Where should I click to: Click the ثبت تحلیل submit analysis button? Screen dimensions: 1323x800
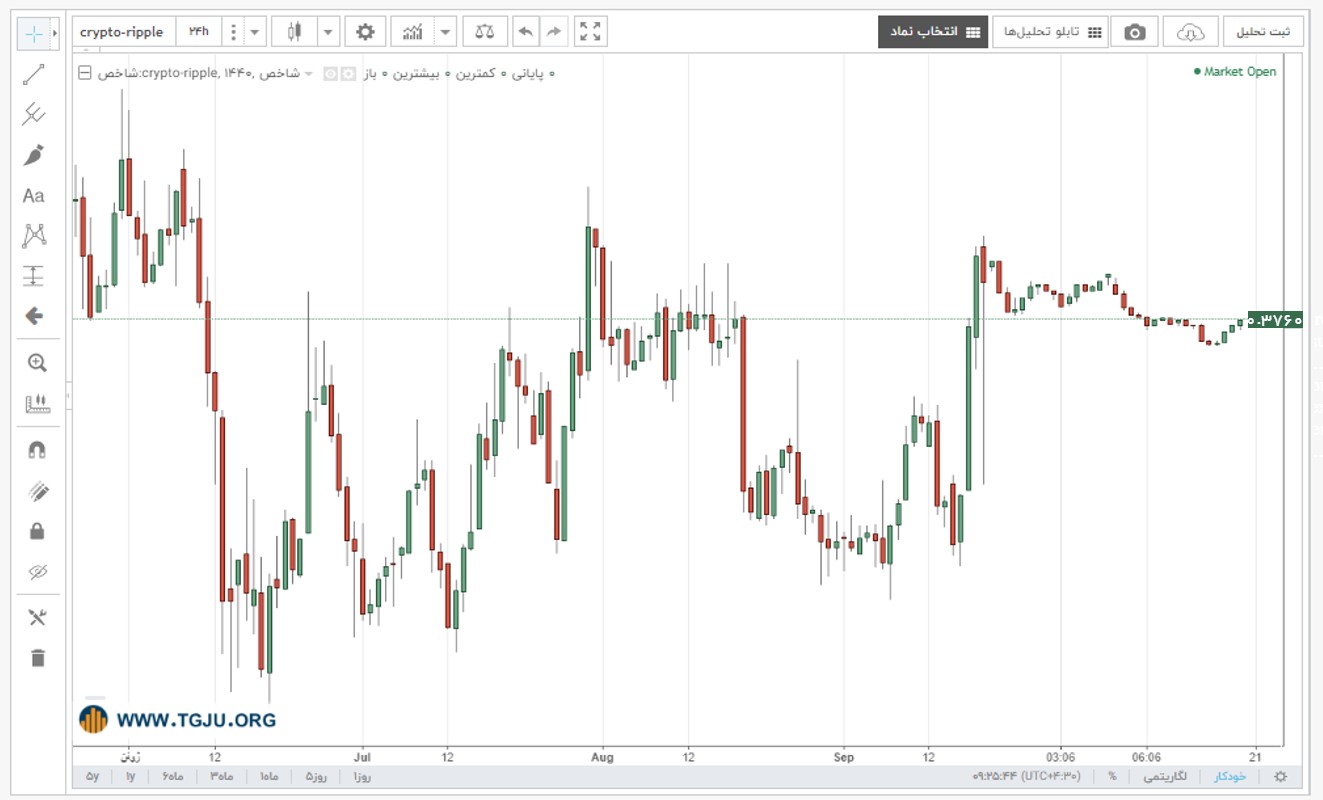pos(1263,32)
